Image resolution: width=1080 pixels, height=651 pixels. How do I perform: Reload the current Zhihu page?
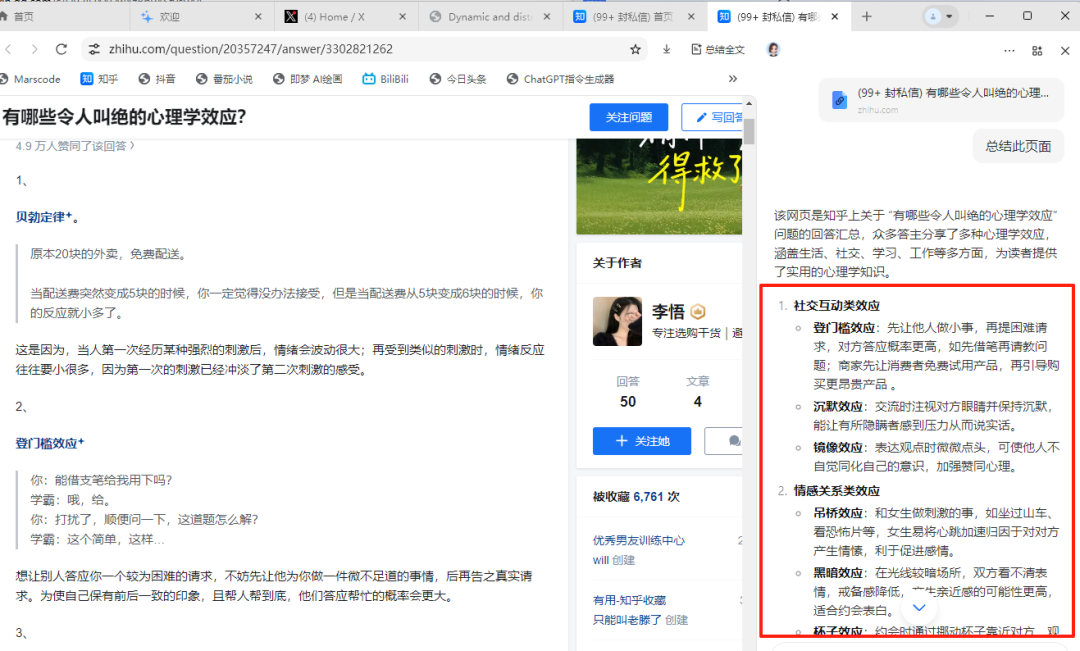[x=61, y=49]
